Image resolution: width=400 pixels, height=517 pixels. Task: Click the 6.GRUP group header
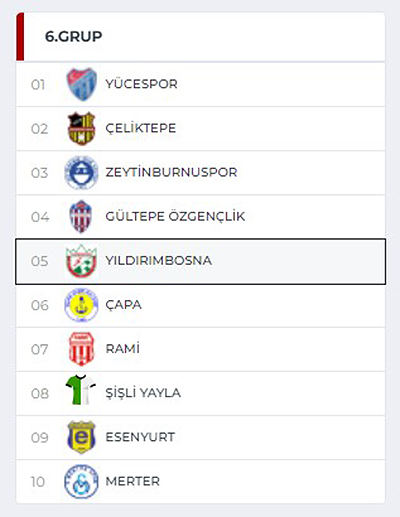(74, 37)
